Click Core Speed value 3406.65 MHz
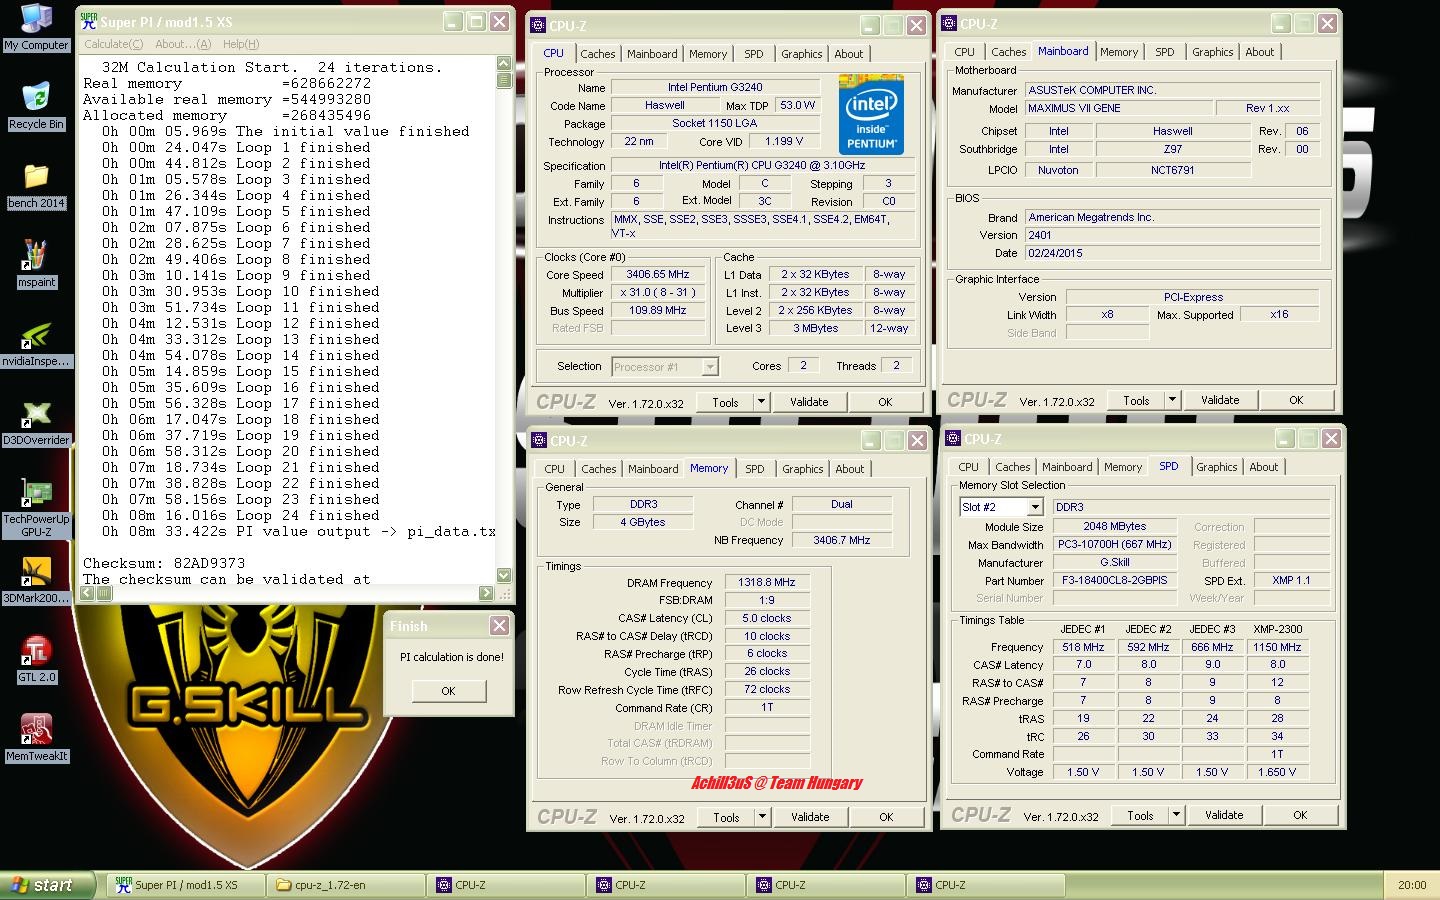Viewport: 1440px width, 900px height. pos(658,274)
